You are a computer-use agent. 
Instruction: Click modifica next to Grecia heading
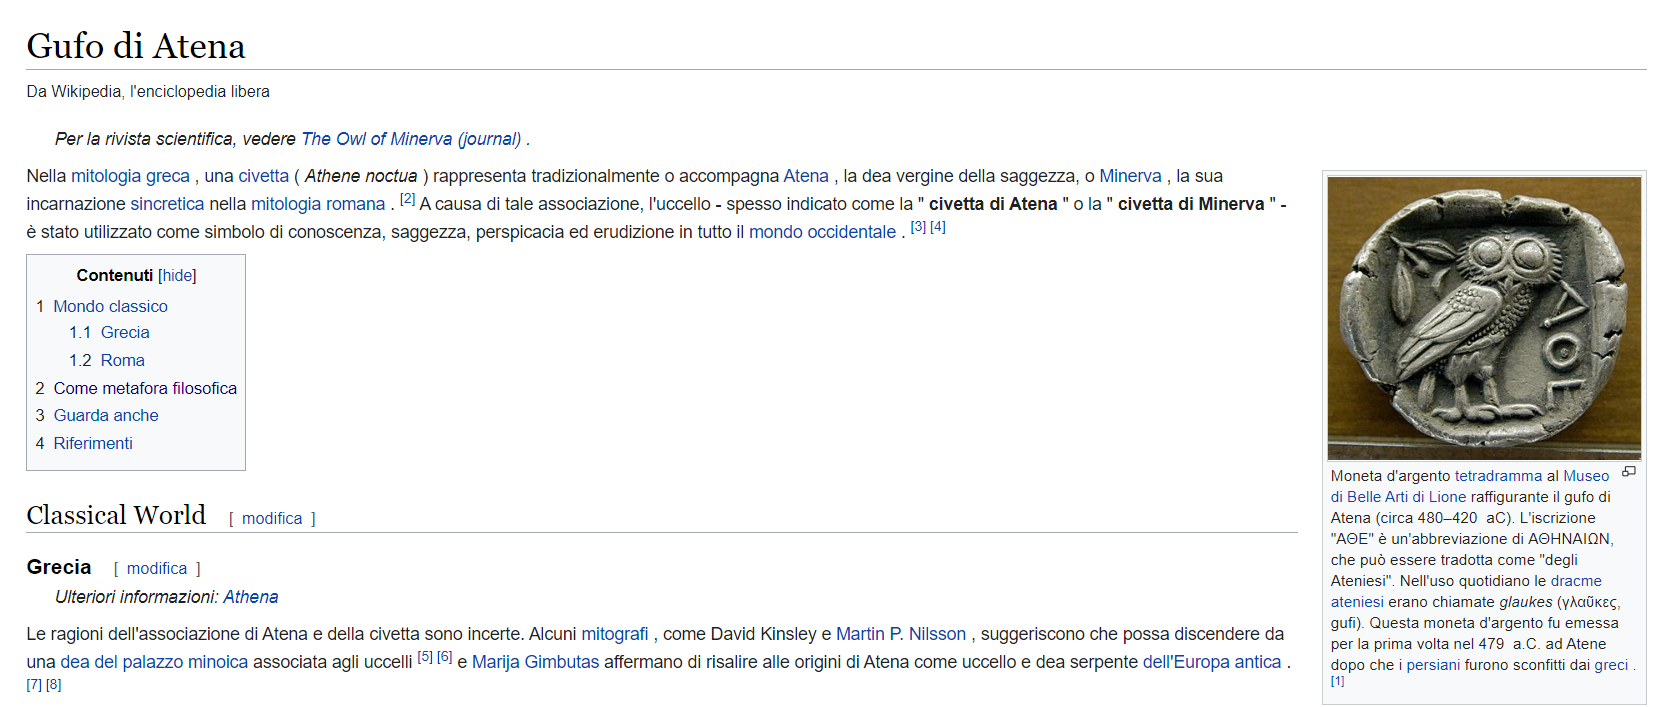[157, 569]
